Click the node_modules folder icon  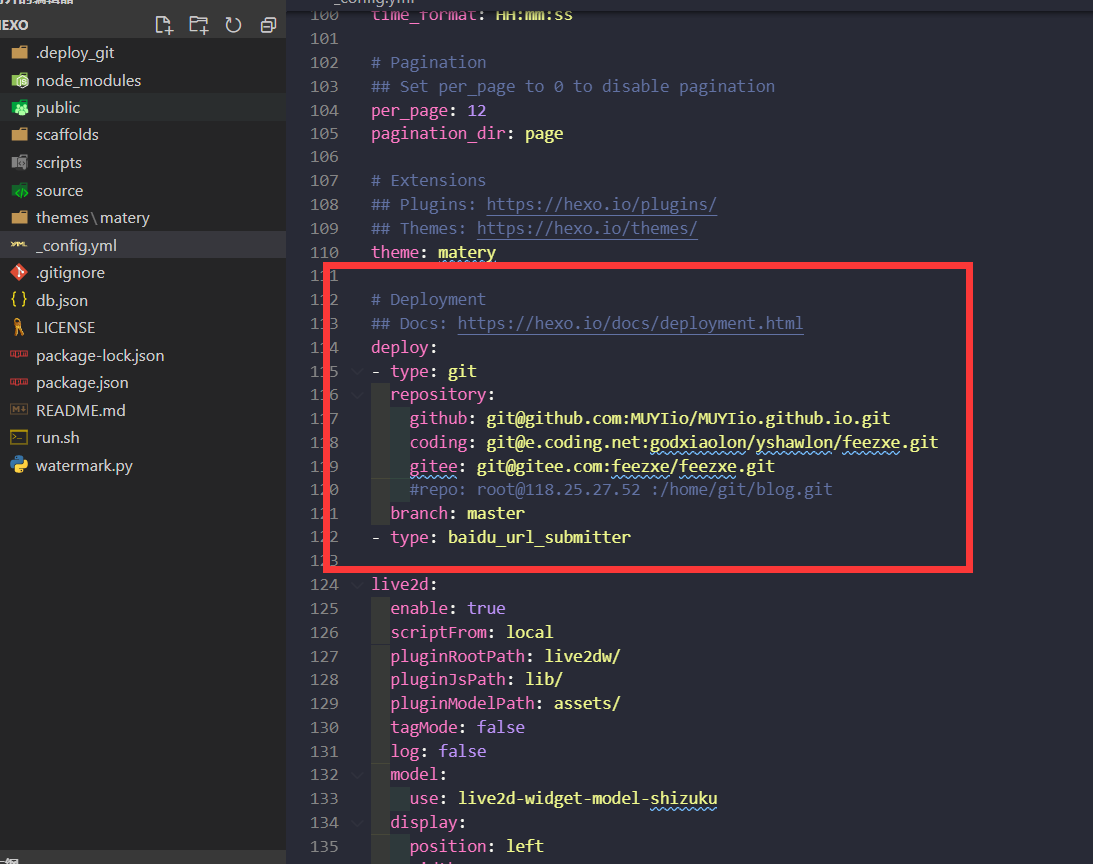click(x=20, y=80)
